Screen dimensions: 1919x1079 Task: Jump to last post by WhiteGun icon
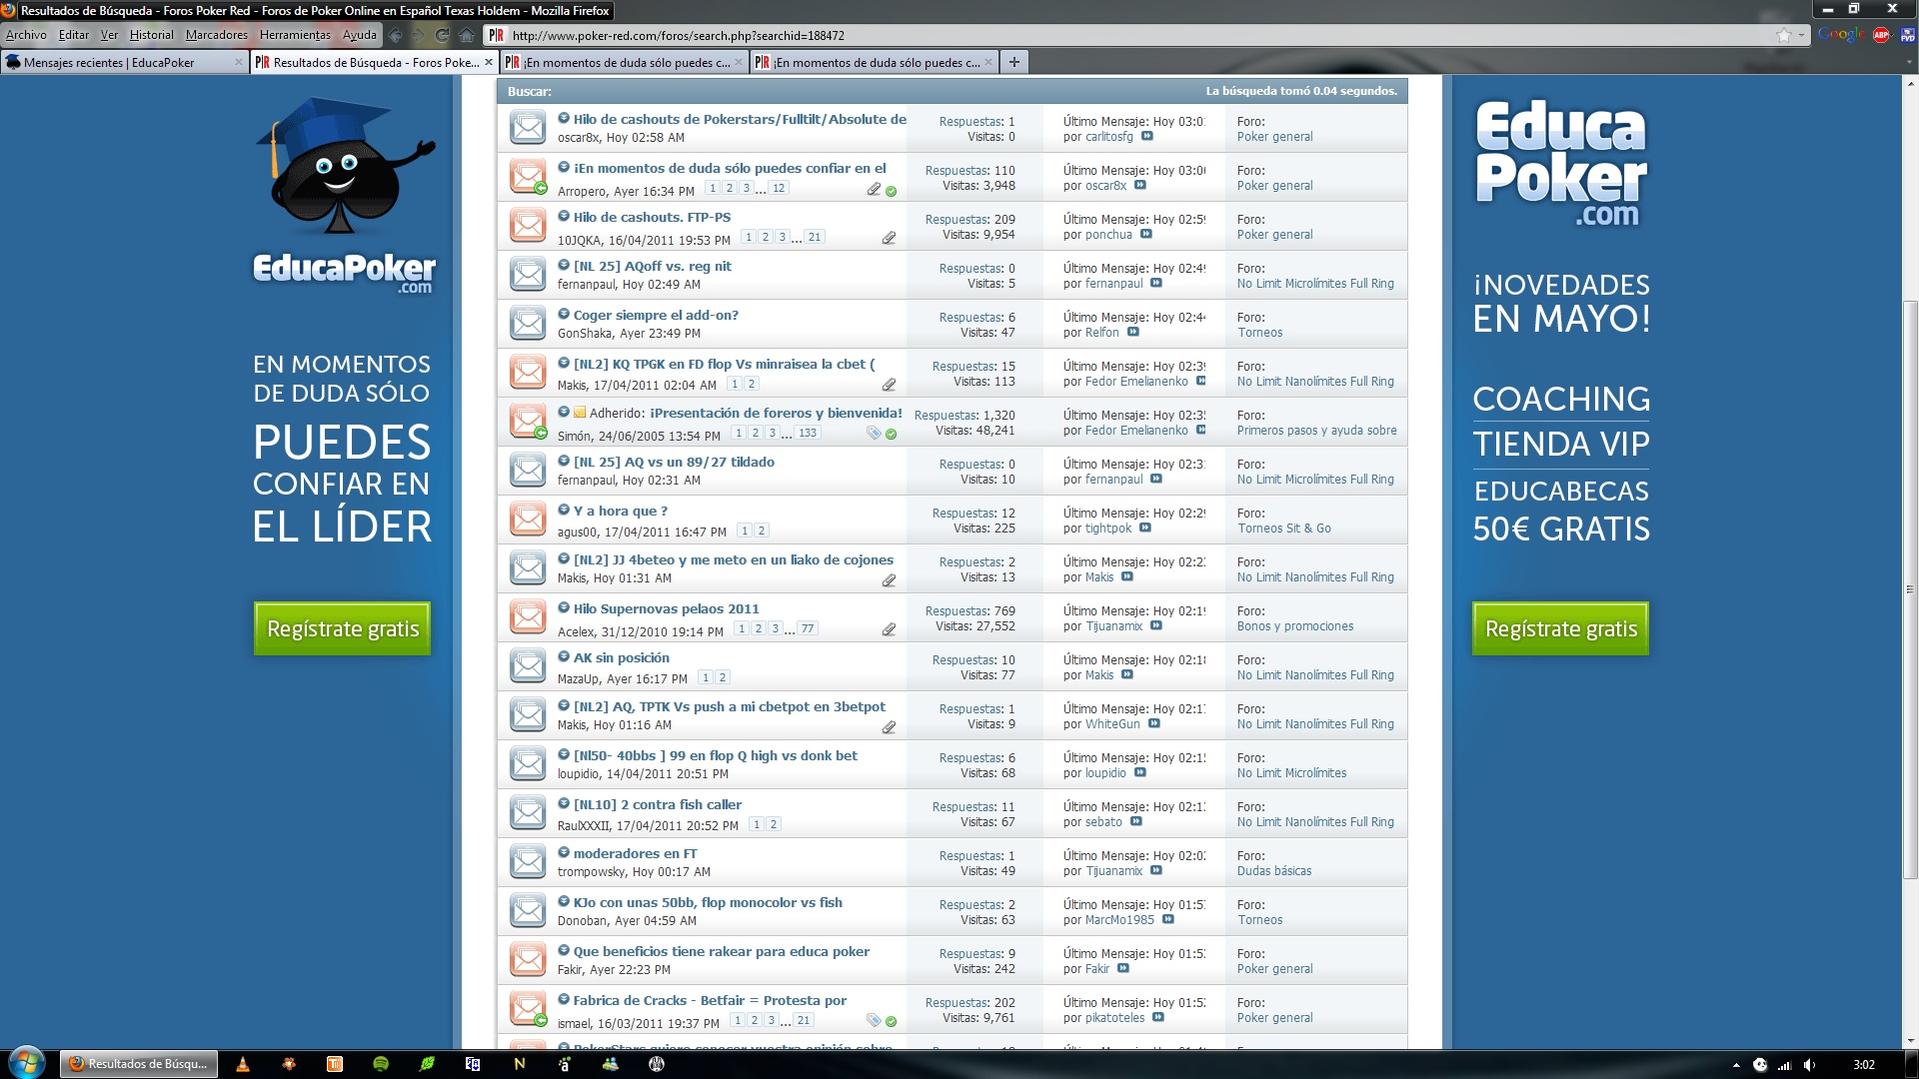click(1153, 725)
